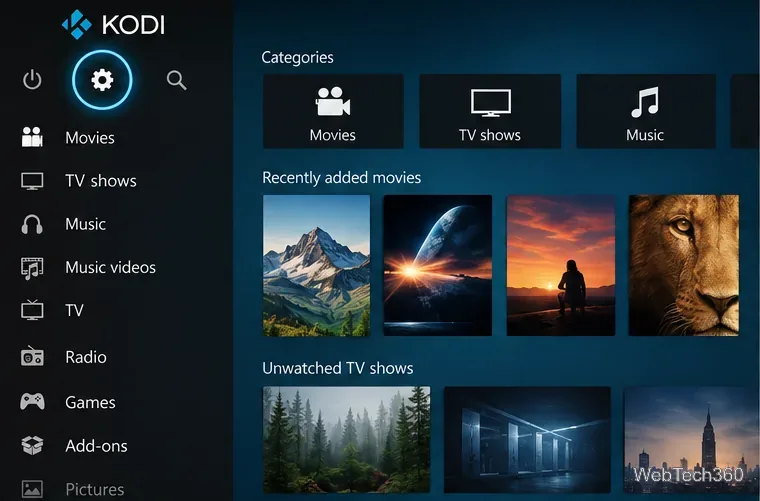Viewport: 760px width, 501px height.
Task: Select Pictures in the sidebar
Action: pyautogui.click(x=95, y=489)
